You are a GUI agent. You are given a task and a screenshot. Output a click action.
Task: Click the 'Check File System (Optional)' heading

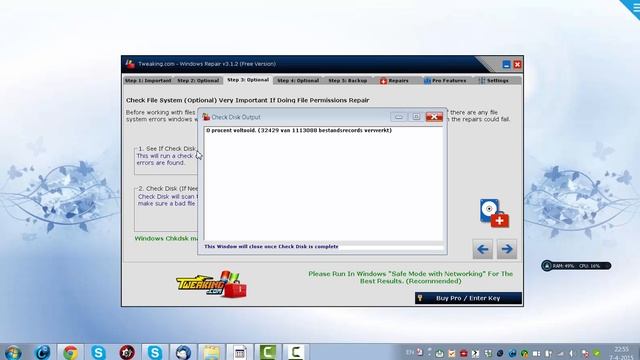(x=247, y=100)
